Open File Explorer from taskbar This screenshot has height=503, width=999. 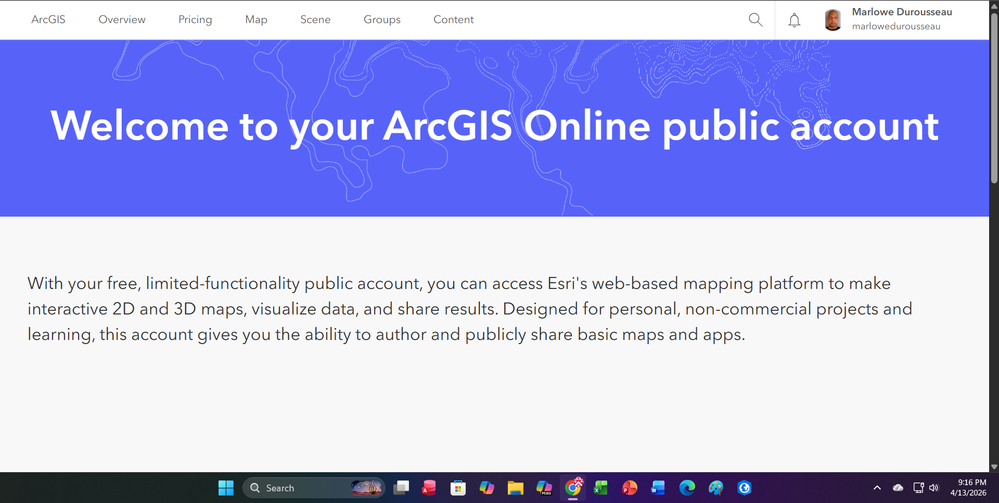(515, 488)
